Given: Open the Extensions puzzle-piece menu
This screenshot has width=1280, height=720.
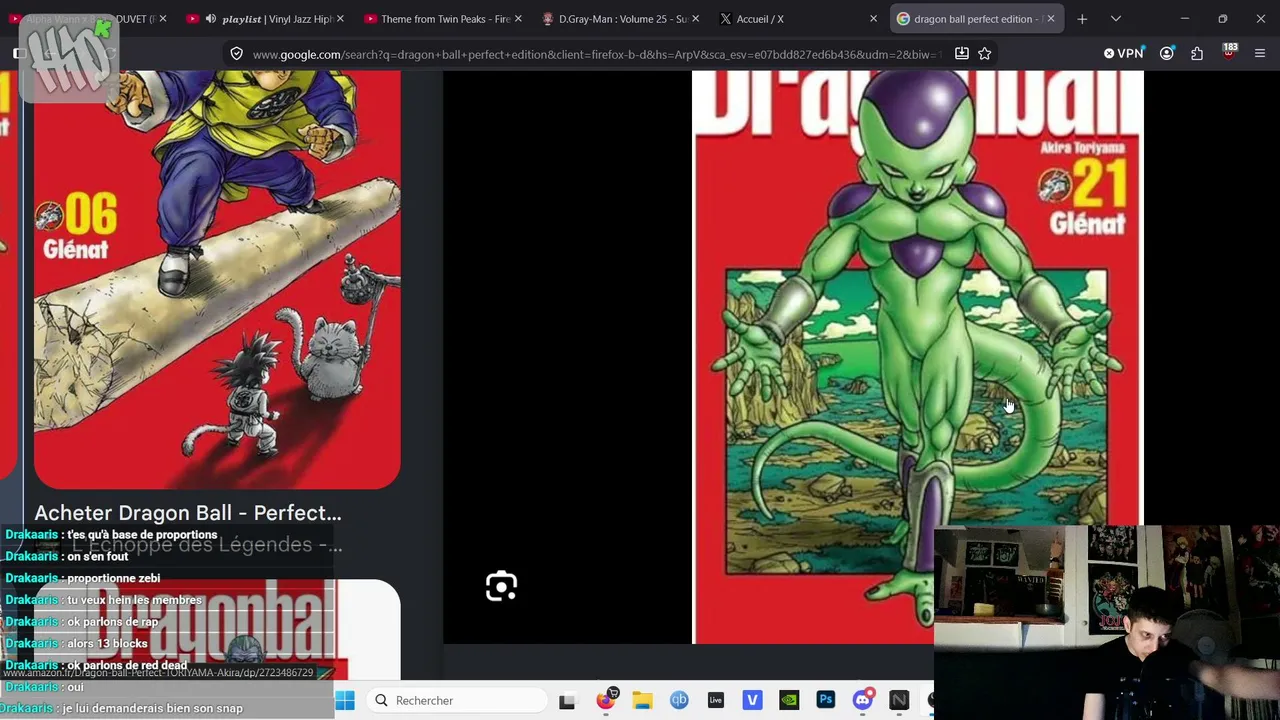Looking at the screenshot, I should click(1197, 53).
